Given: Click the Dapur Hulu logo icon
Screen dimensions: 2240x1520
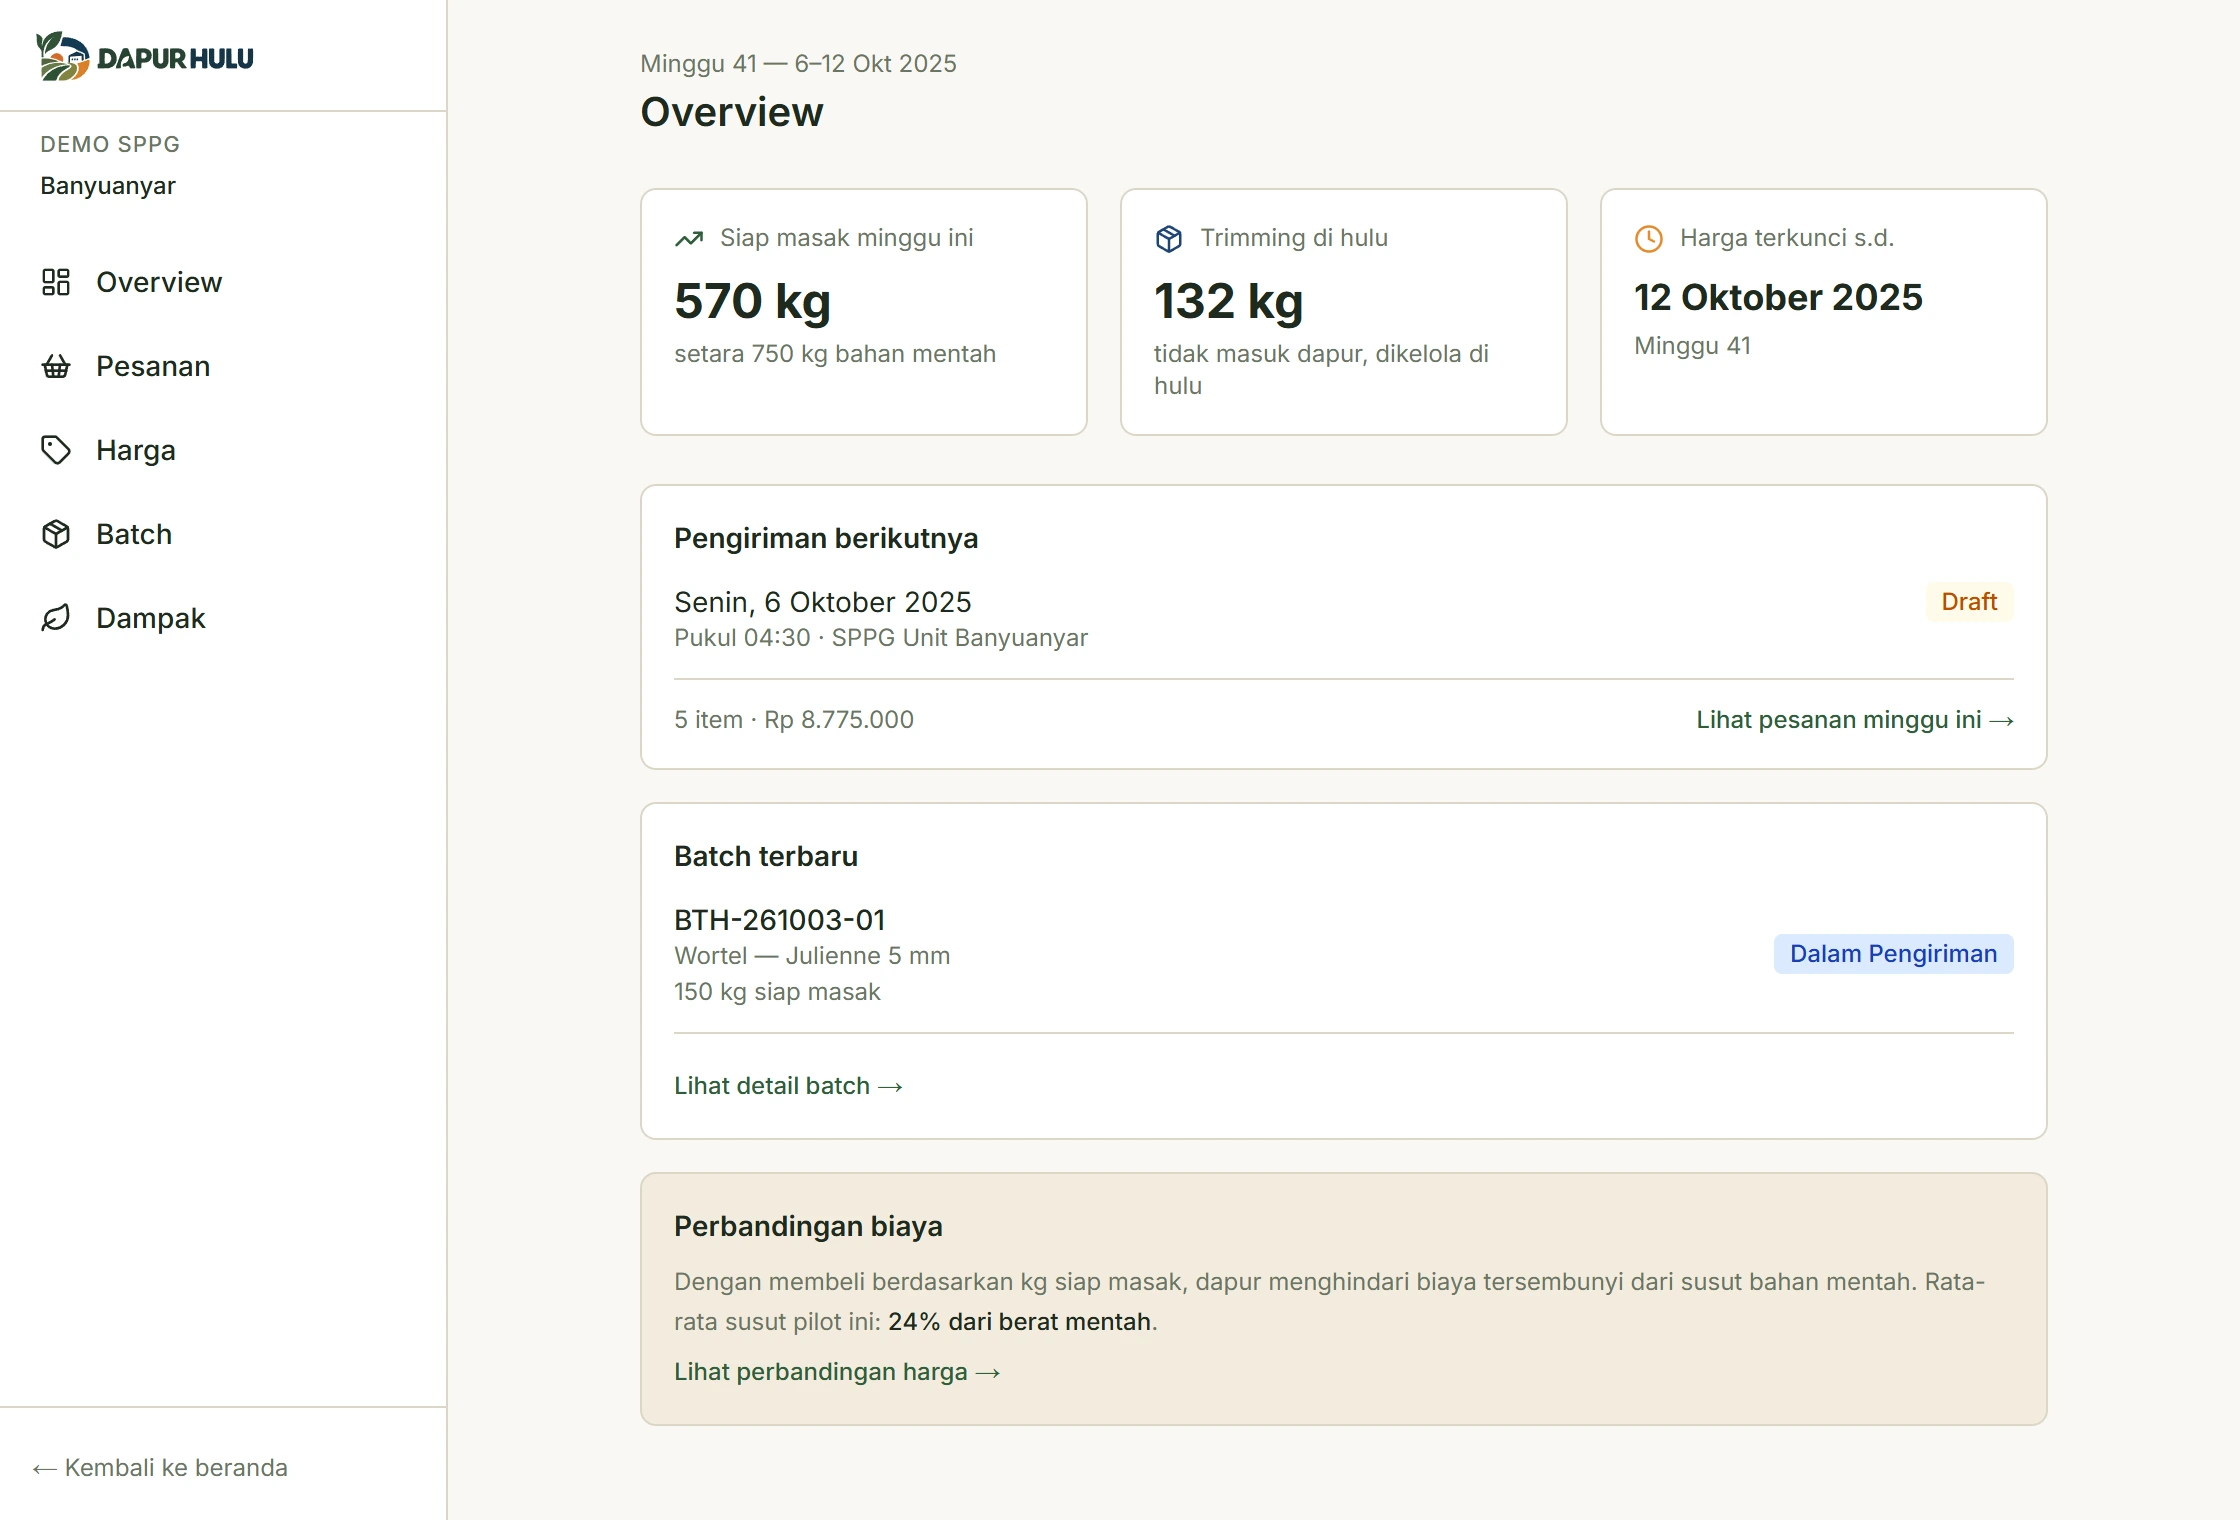Looking at the screenshot, I should point(63,56).
